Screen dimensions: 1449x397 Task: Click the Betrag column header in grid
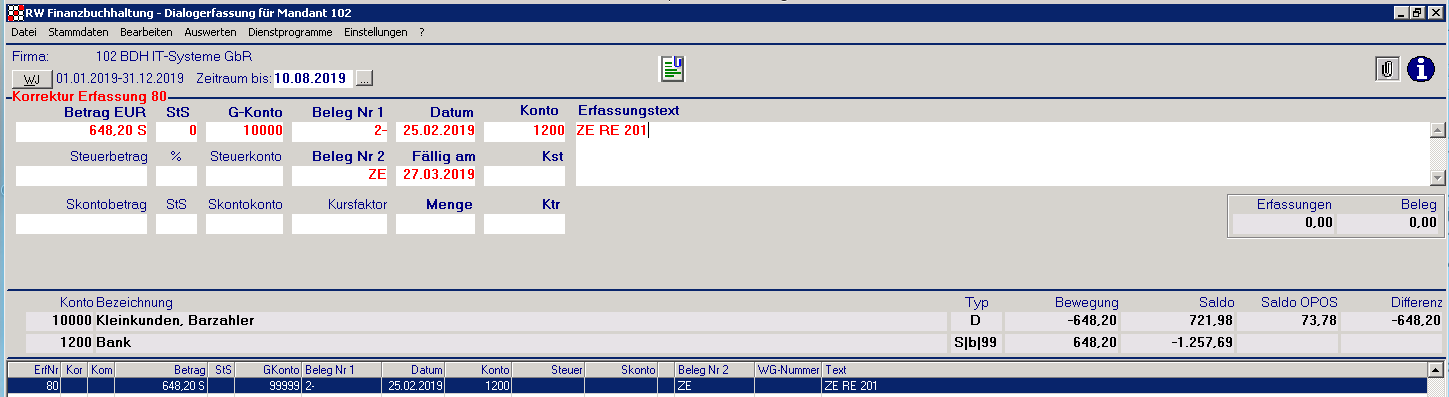point(161,370)
